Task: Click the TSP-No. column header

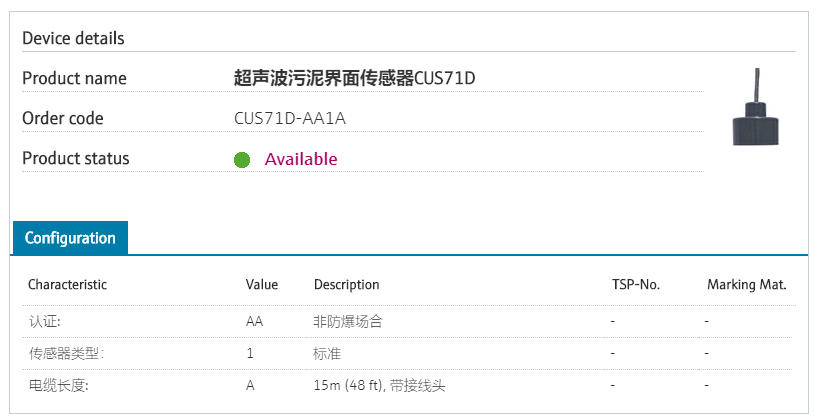Action: point(635,284)
